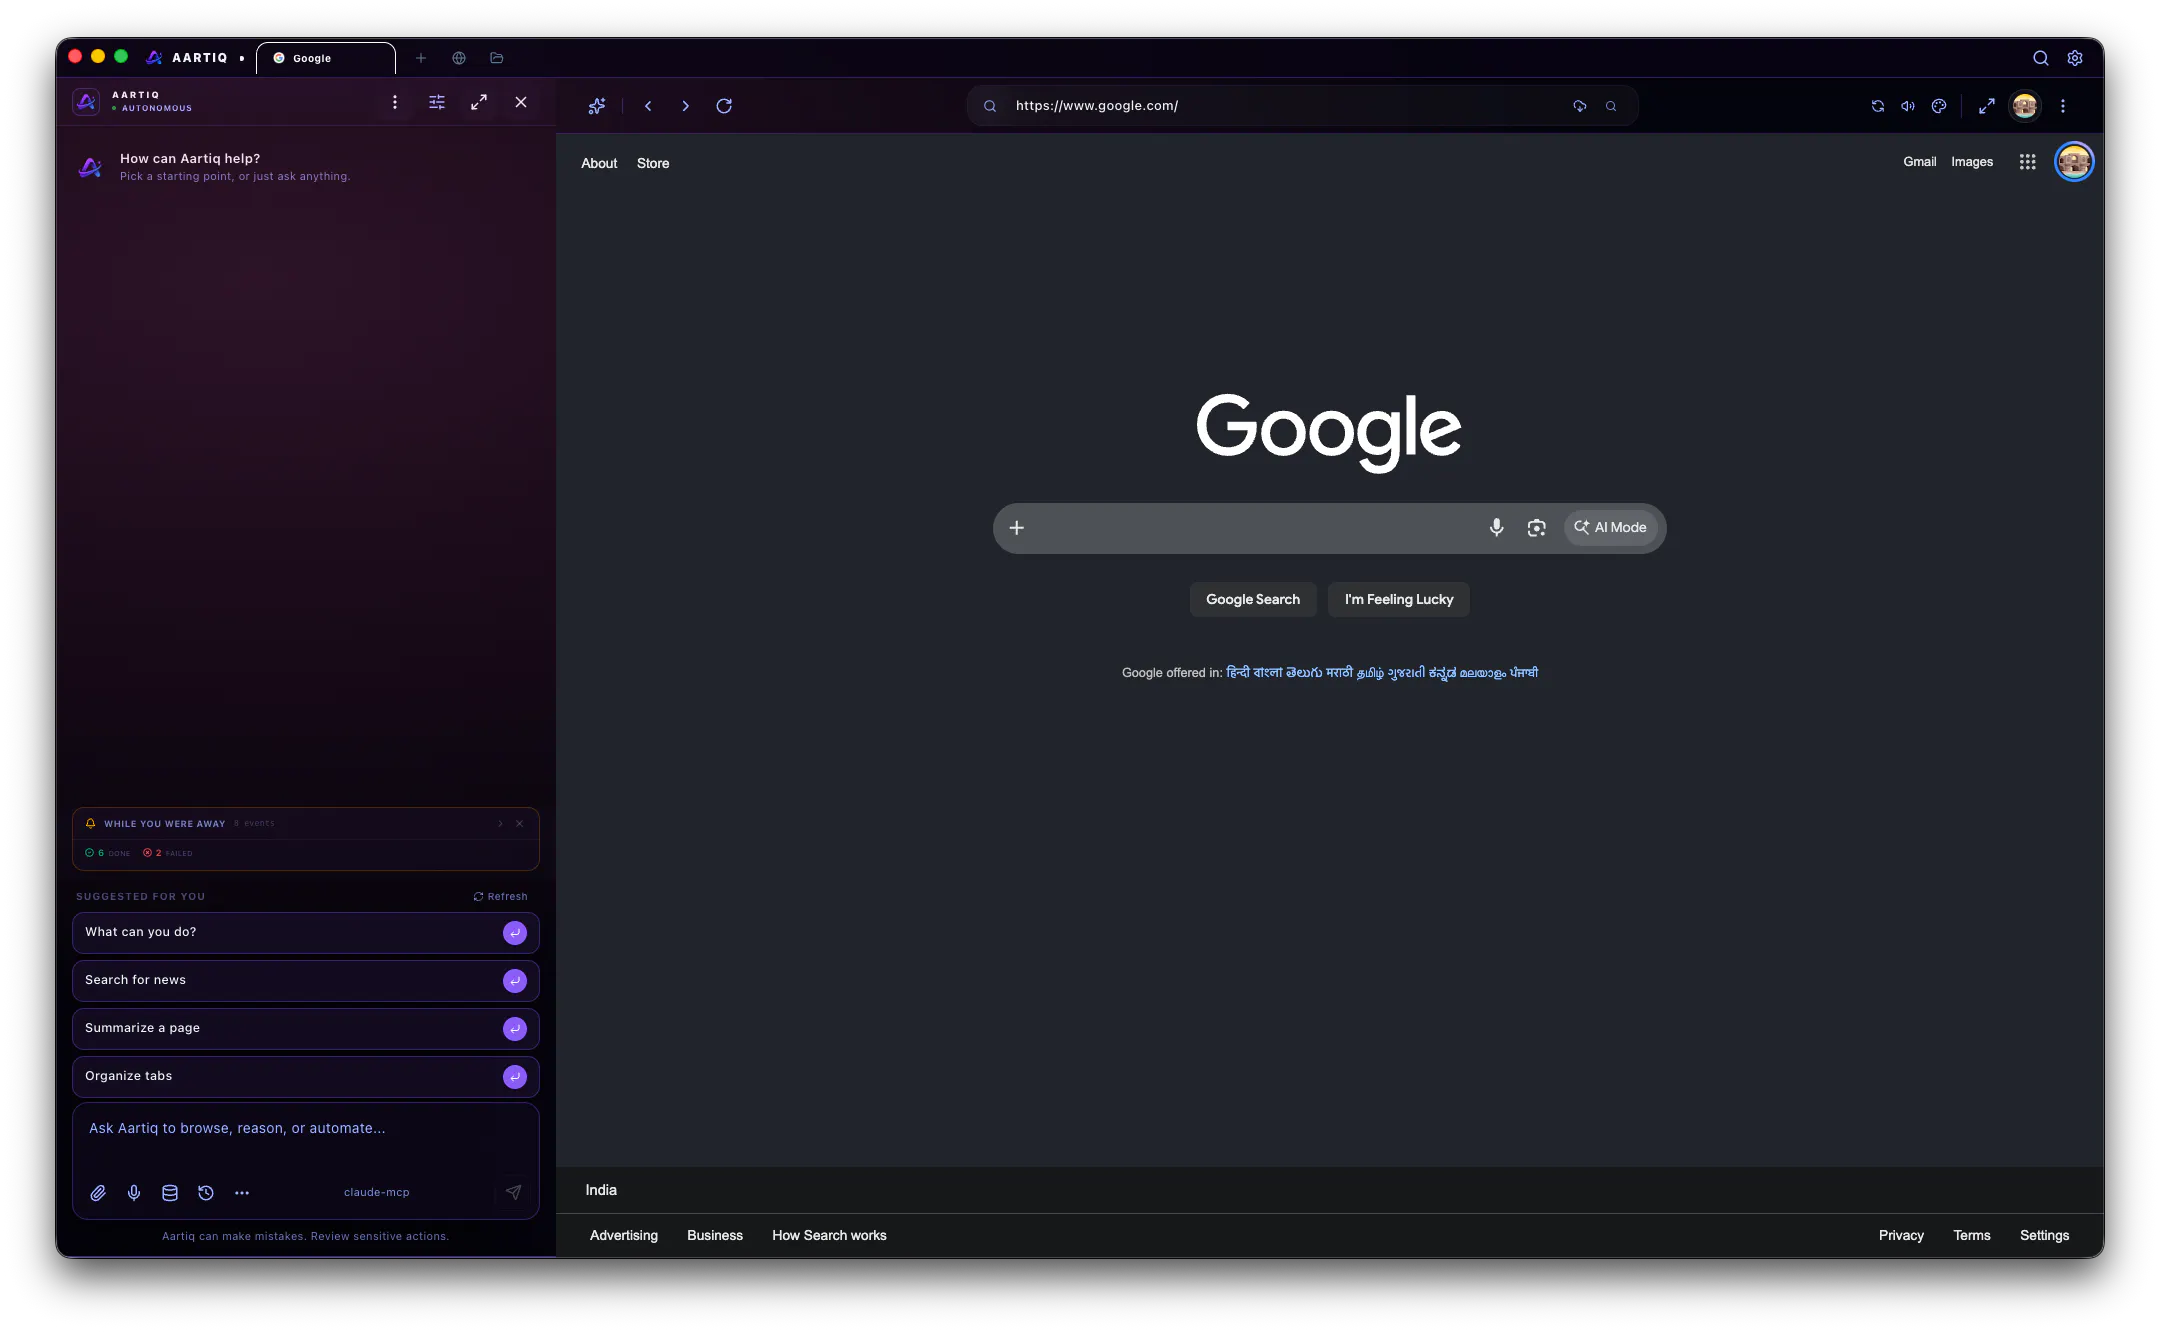The image size is (2160, 1332).
Task: Open the Google Store link
Action: click(x=653, y=163)
